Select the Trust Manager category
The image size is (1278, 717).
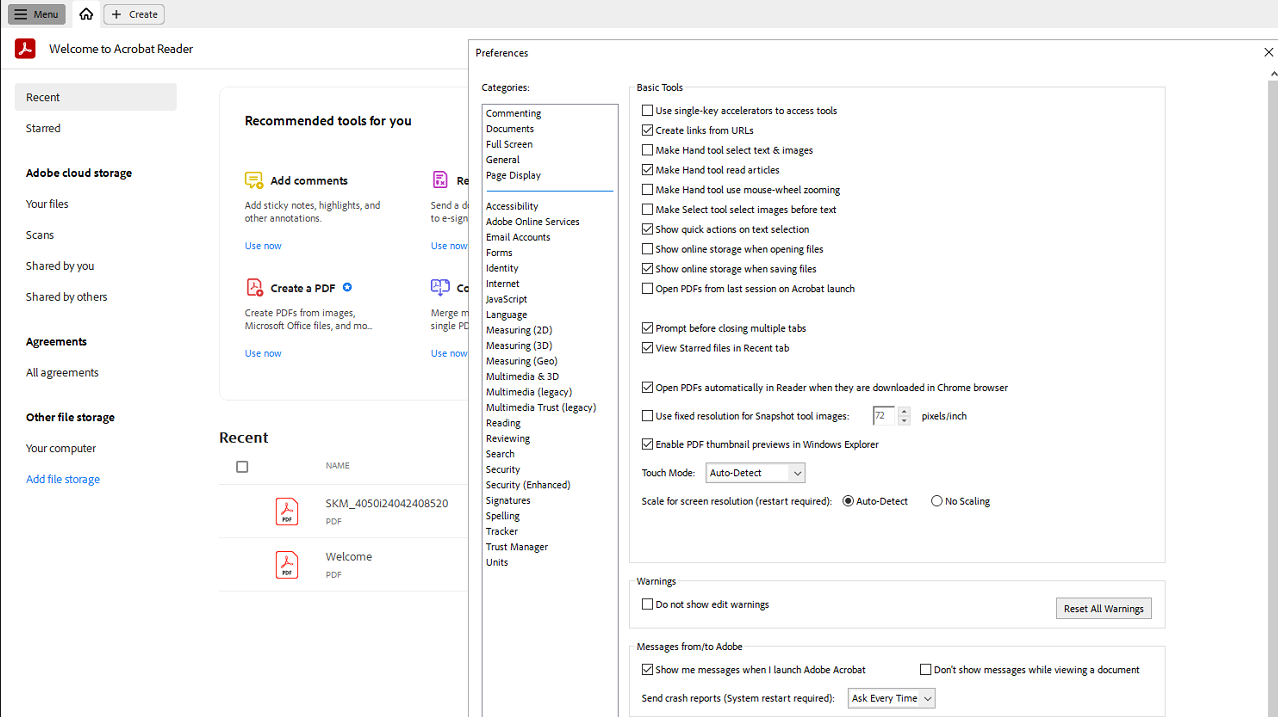coord(517,547)
